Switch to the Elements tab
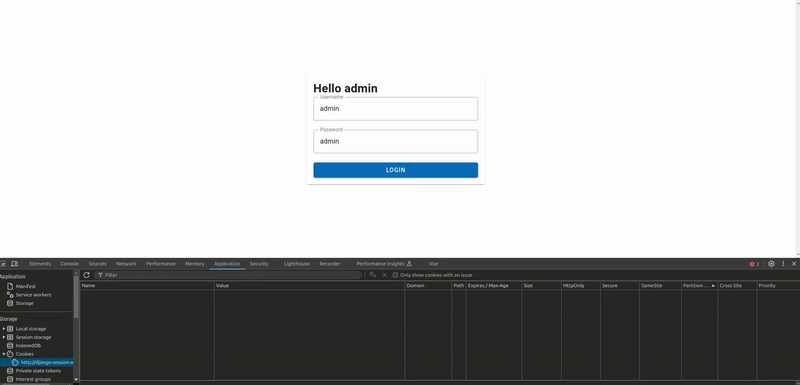This screenshot has height=385, width=800. click(x=40, y=264)
